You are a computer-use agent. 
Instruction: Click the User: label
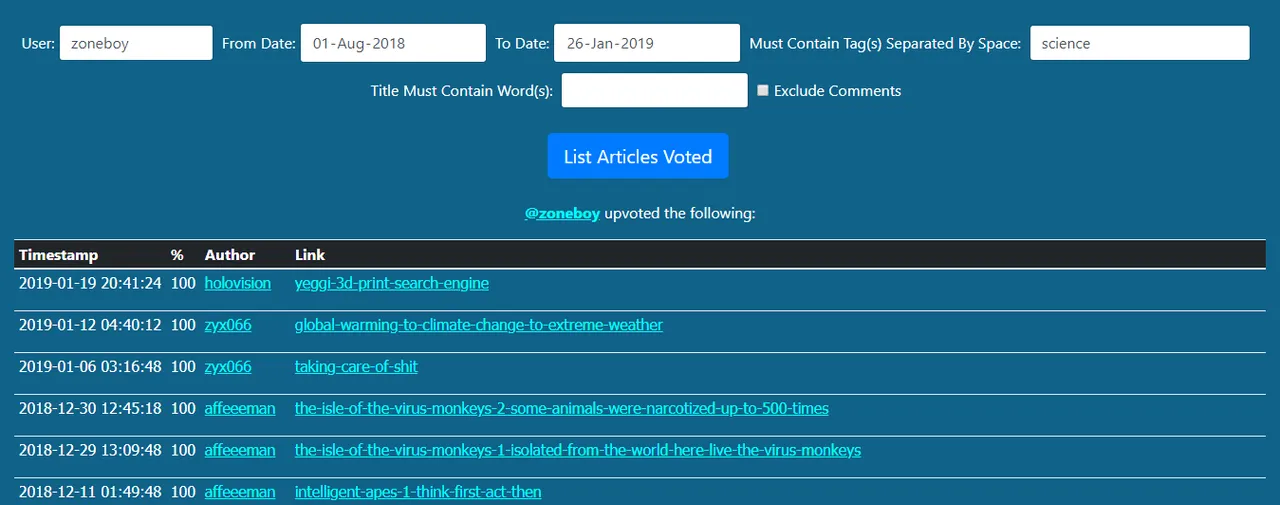coord(38,43)
